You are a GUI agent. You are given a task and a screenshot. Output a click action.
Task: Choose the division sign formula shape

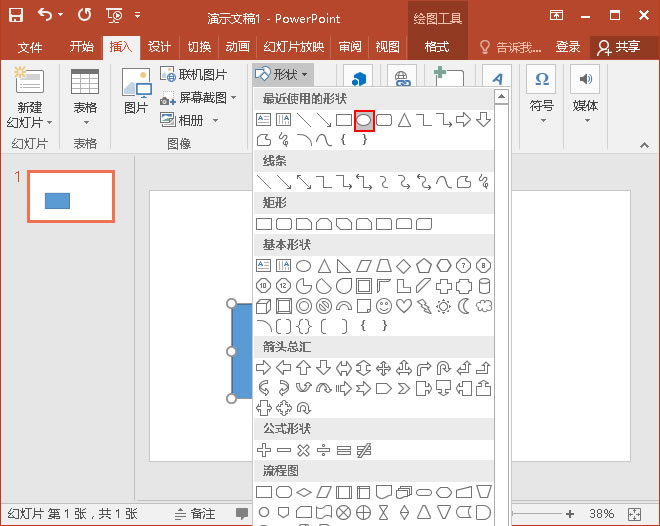click(324, 450)
